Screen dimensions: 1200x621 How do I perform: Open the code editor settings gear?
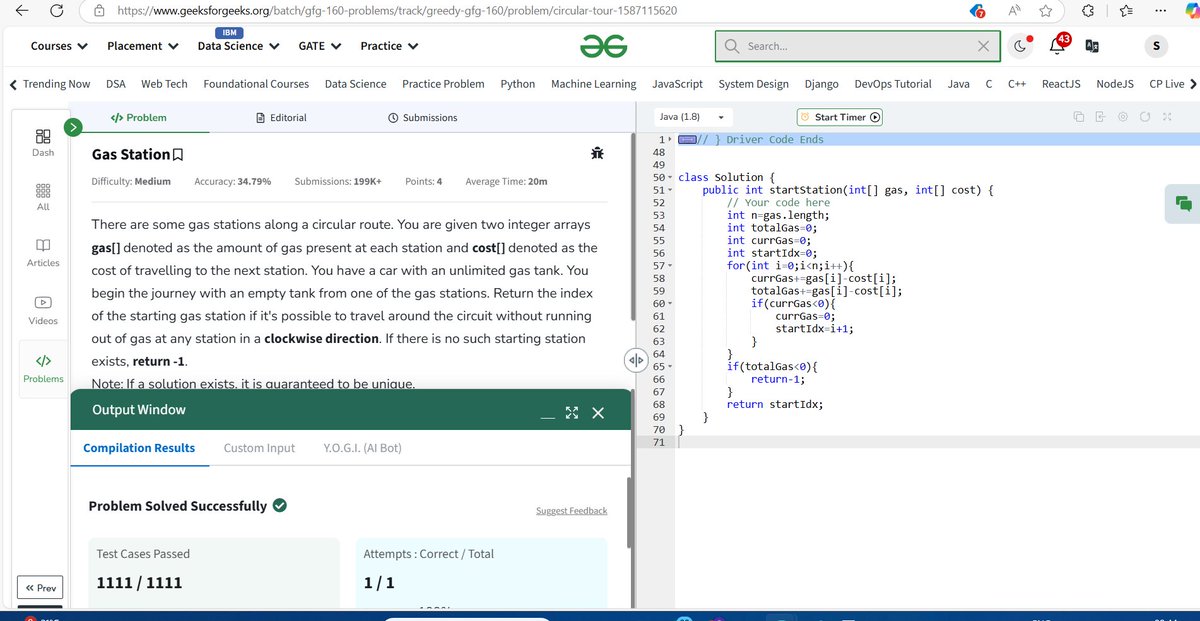pyautogui.click(x=1123, y=117)
